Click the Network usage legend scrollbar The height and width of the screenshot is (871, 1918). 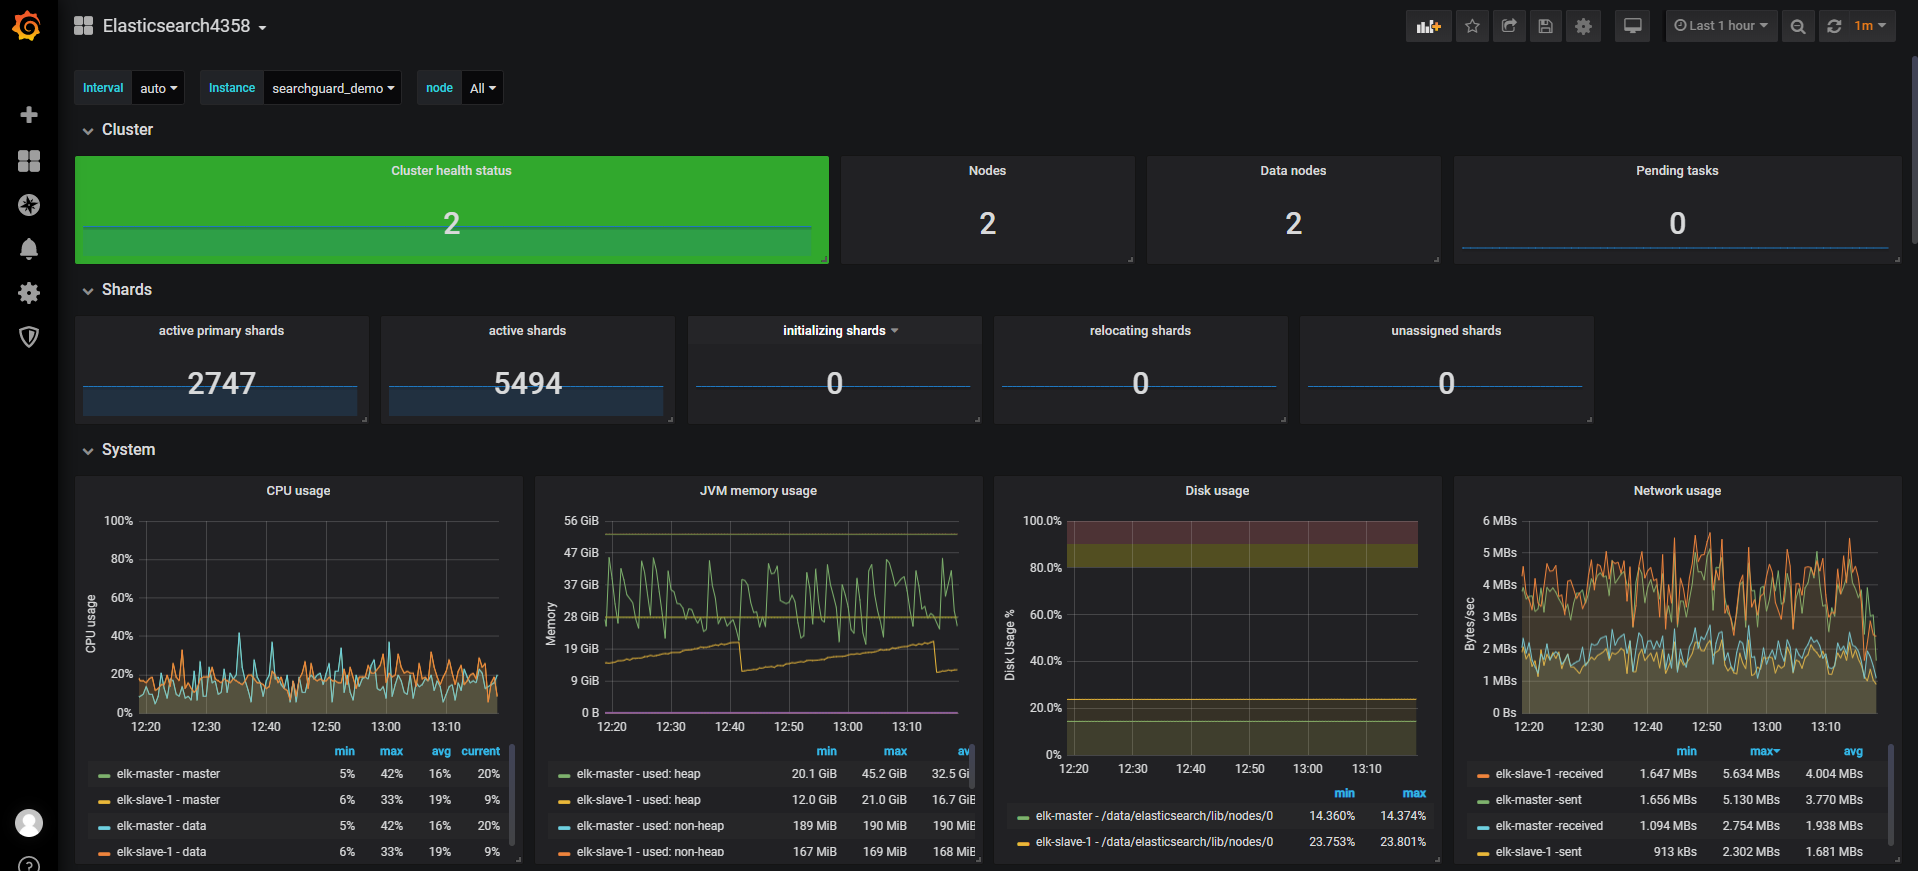(x=1891, y=795)
